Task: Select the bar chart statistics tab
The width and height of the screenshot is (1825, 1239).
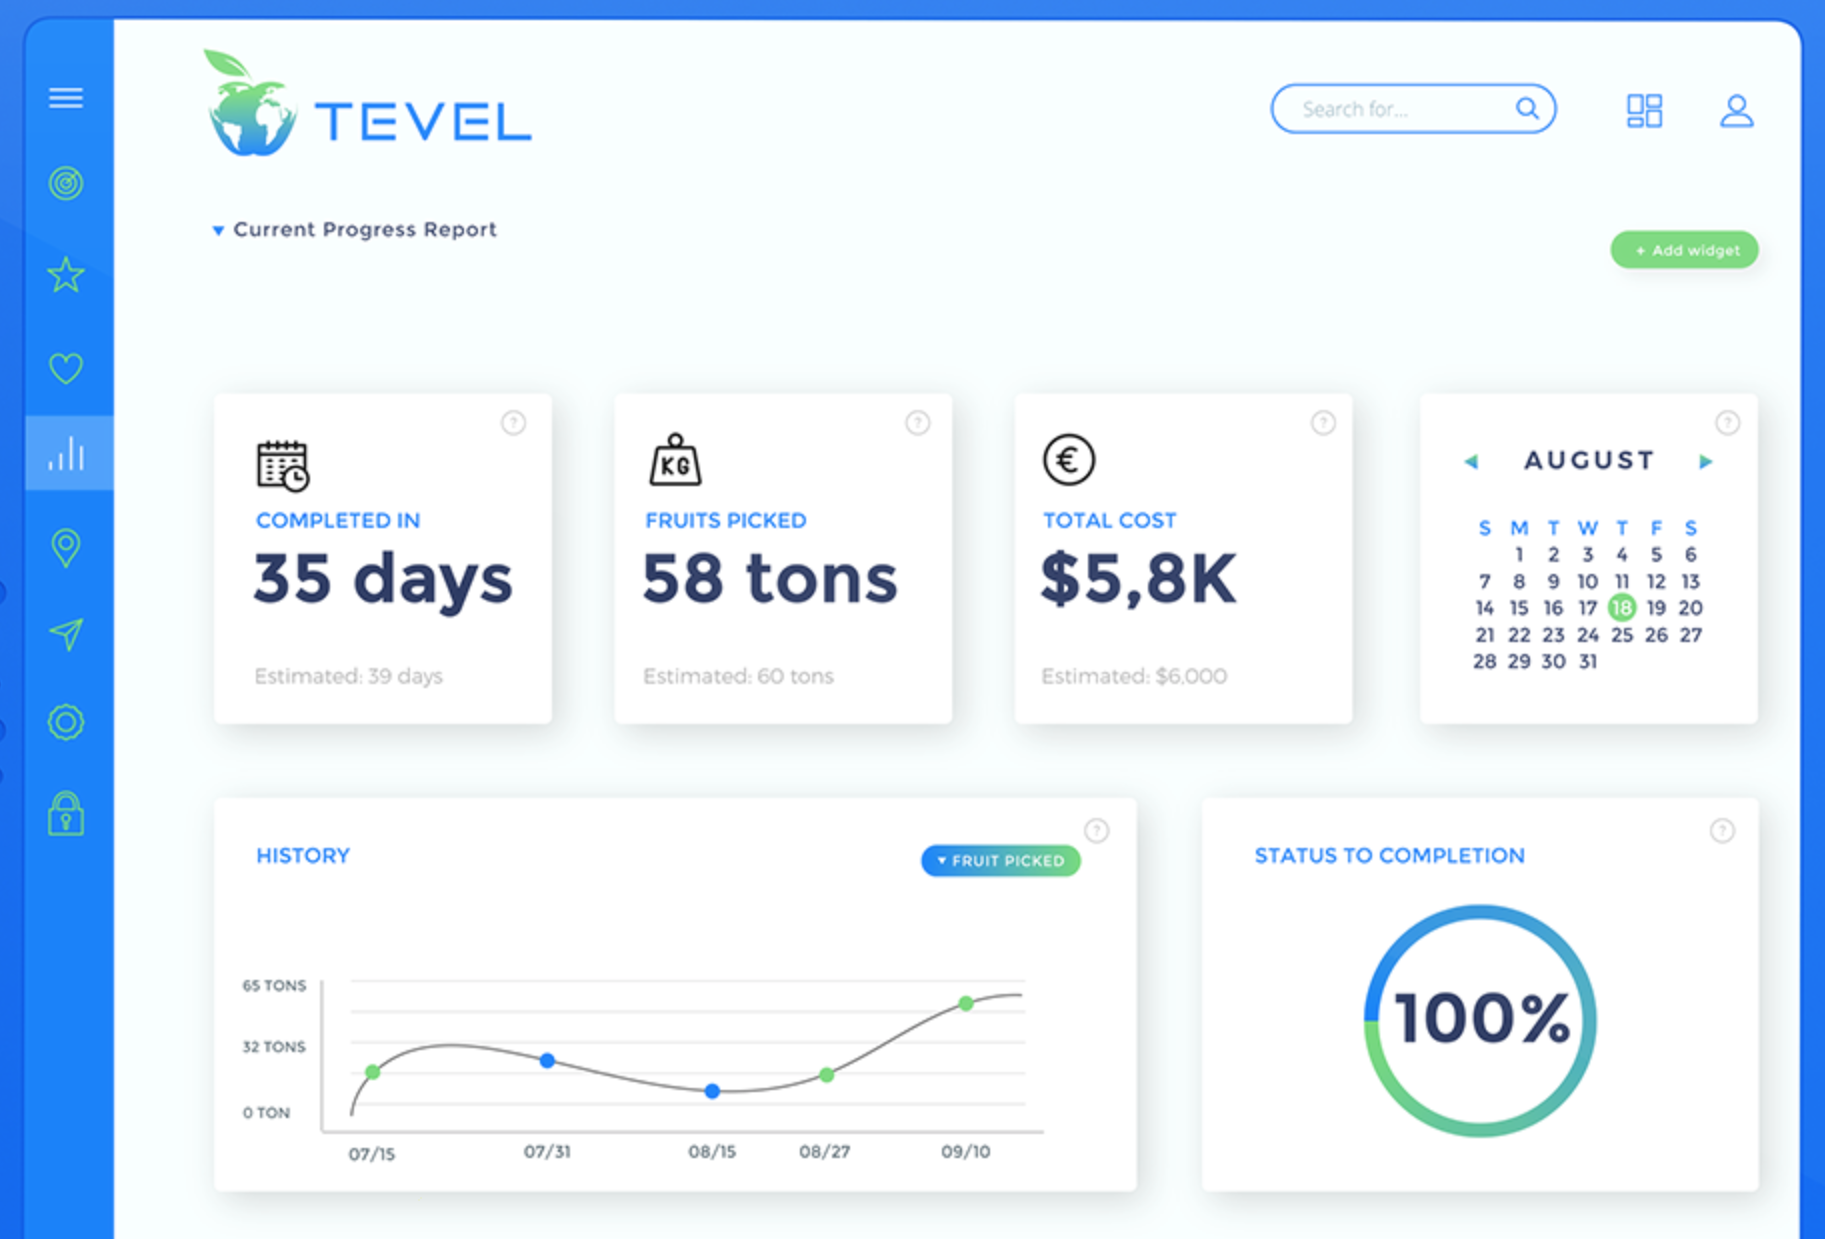Action: 67,454
